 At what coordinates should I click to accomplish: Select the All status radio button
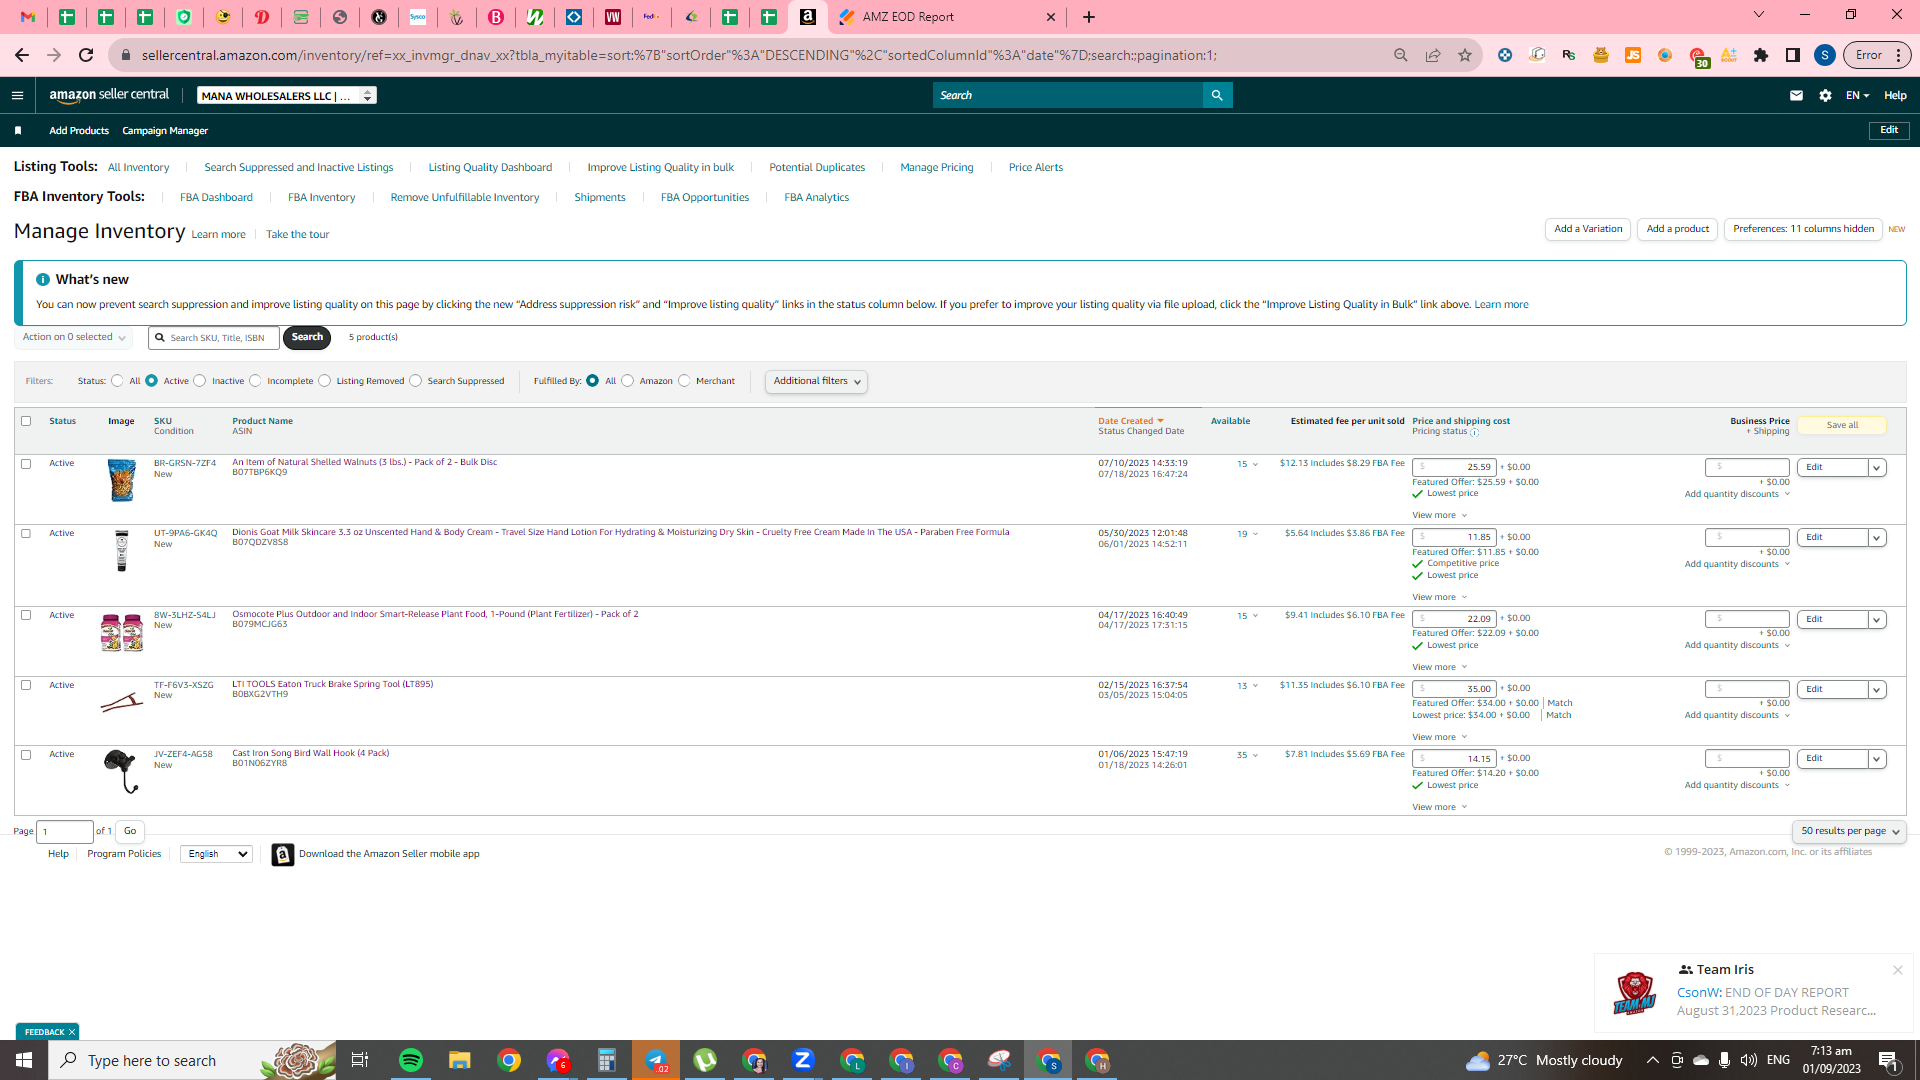[118, 381]
